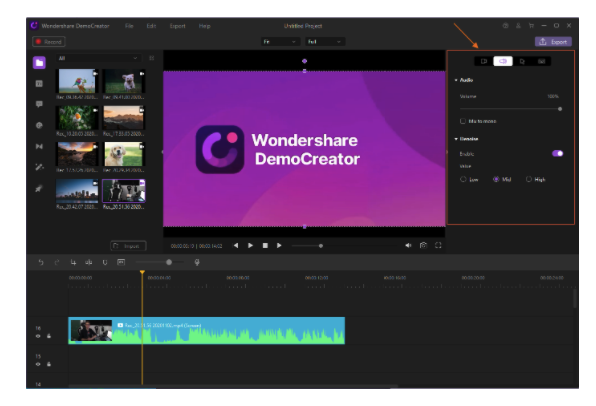
Task: Open the shopping cart icon
Action: [x=531, y=26]
